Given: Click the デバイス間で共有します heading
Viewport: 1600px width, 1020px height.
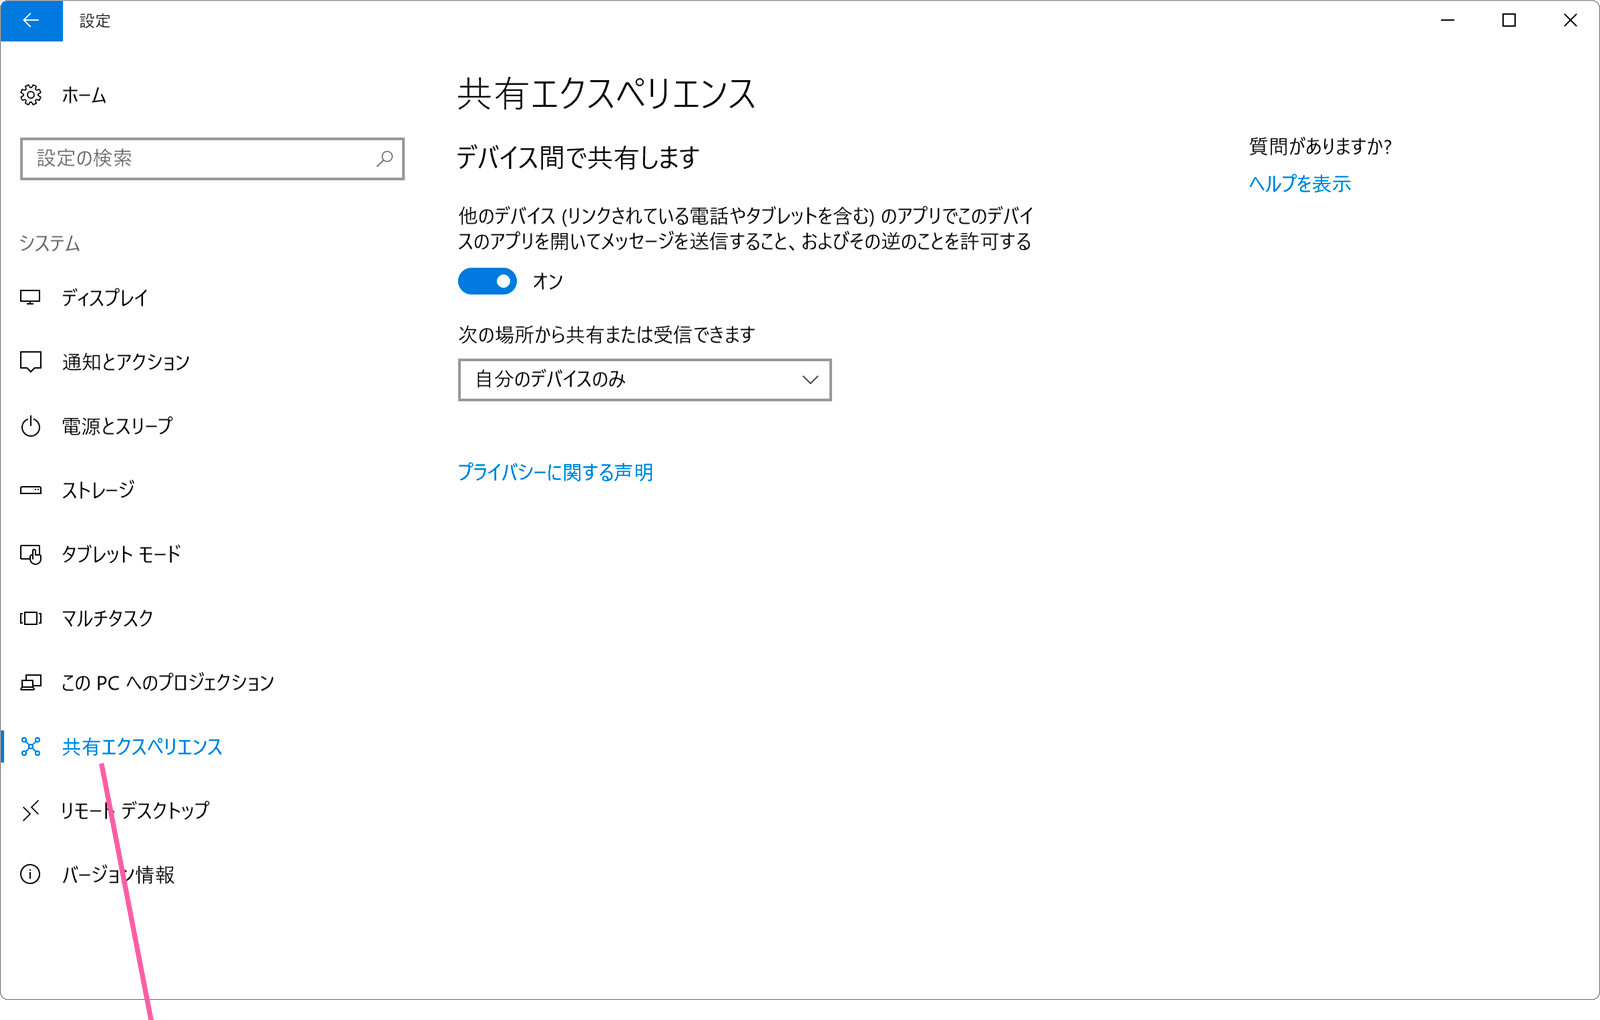Looking at the screenshot, I should pyautogui.click(x=578, y=158).
